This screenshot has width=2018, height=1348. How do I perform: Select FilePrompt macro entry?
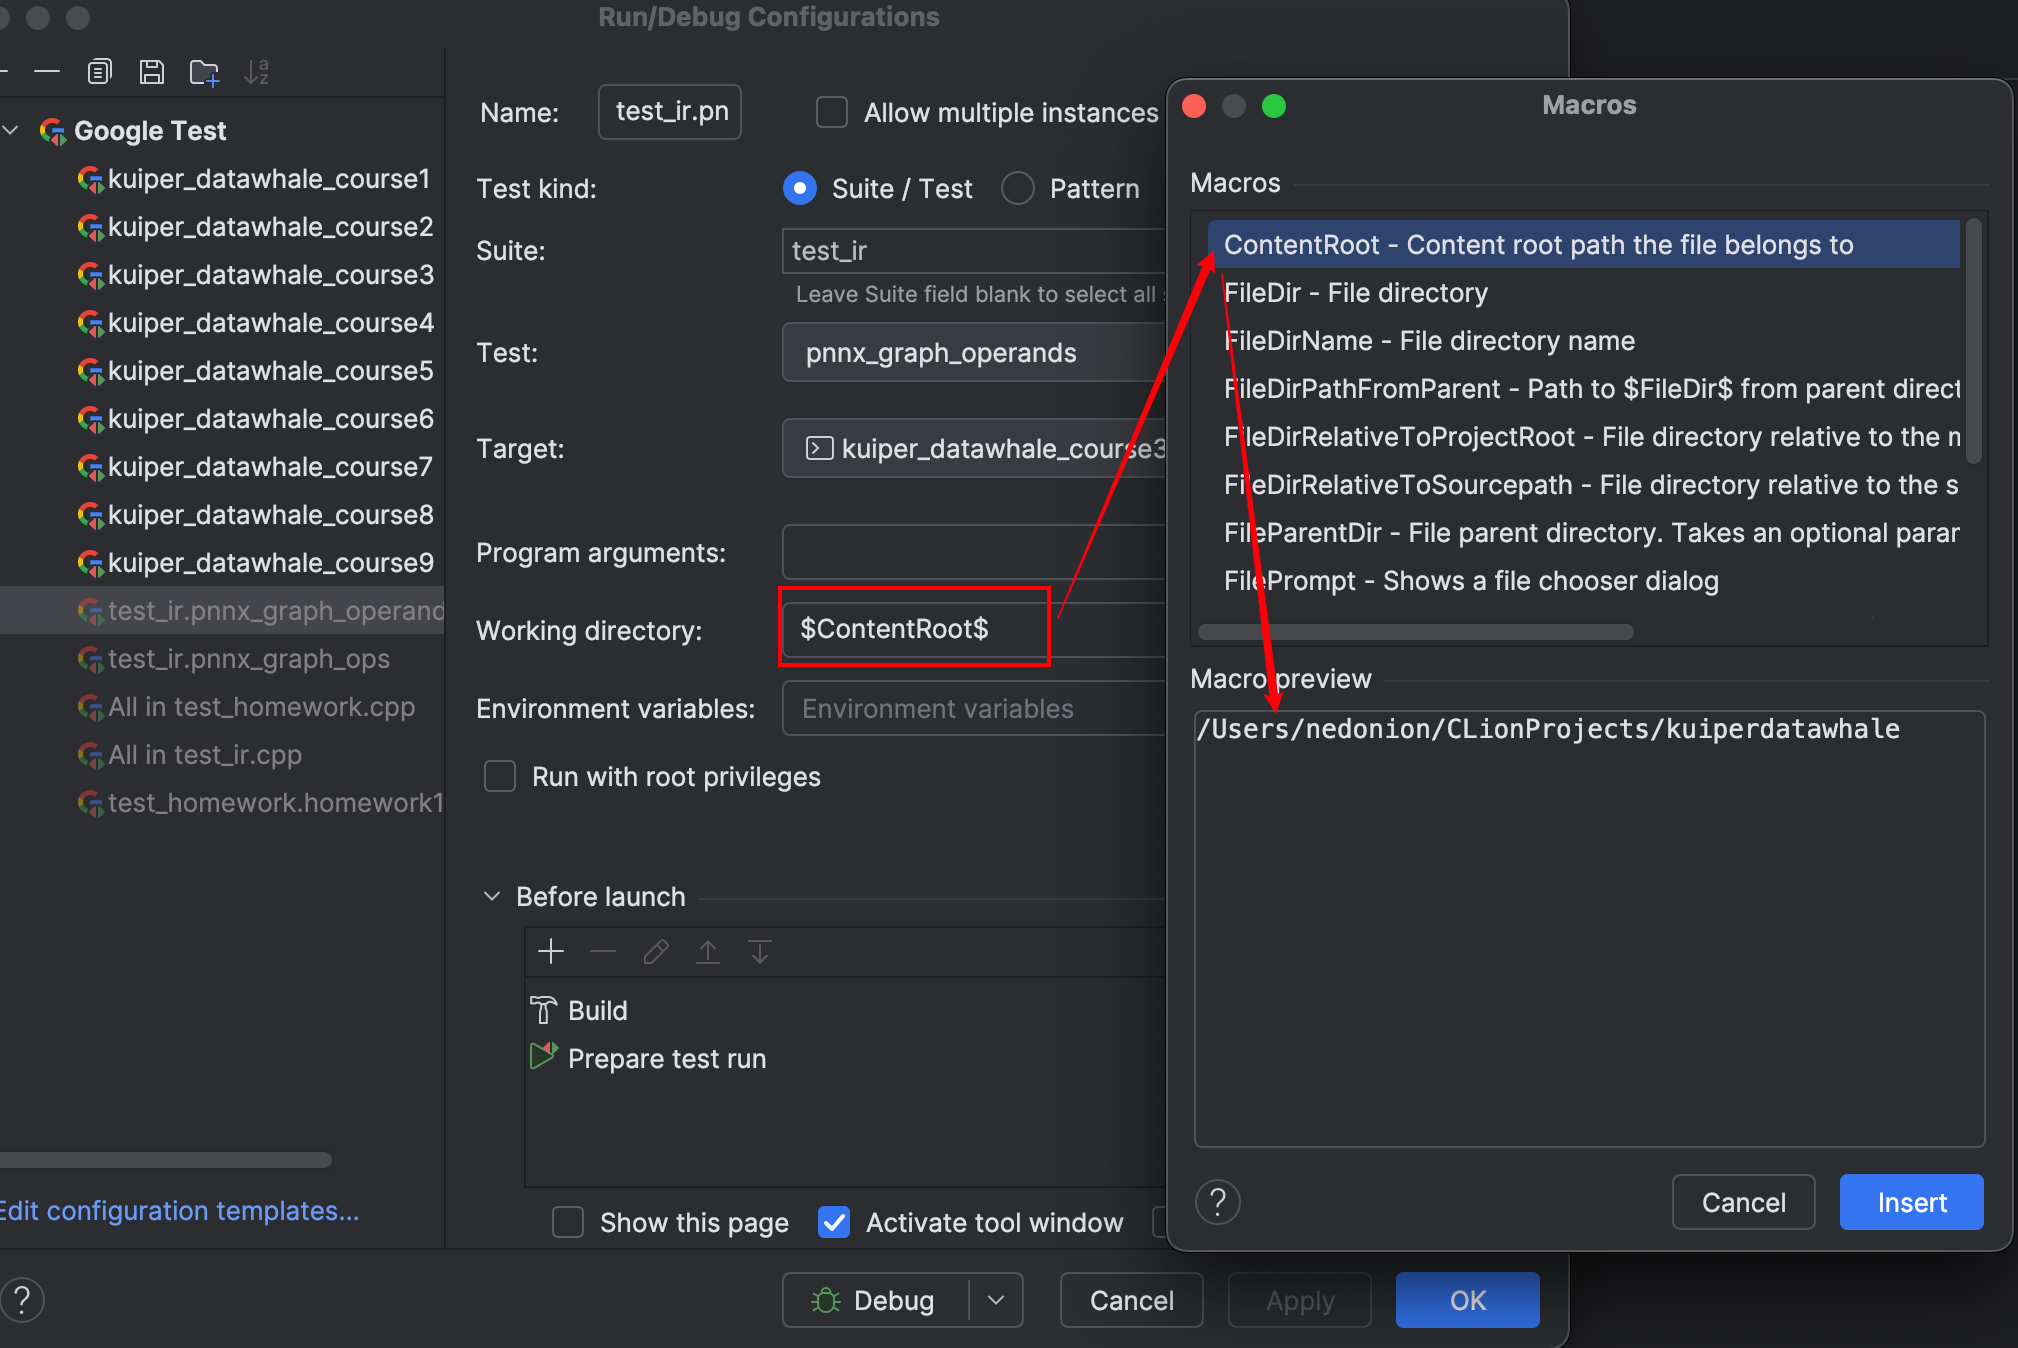(x=1470, y=581)
